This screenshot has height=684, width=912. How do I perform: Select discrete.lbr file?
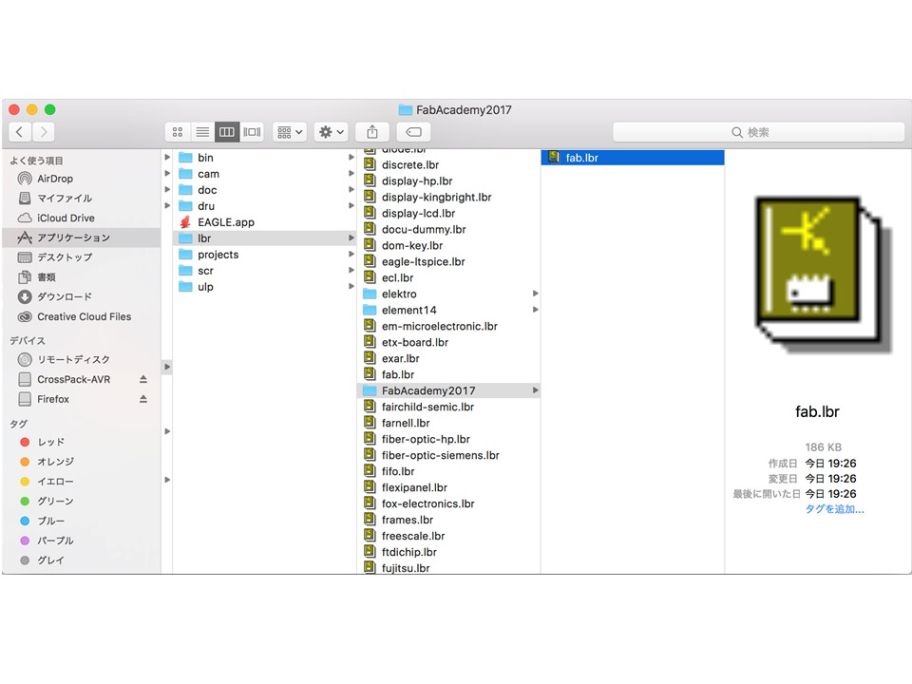(448, 165)
